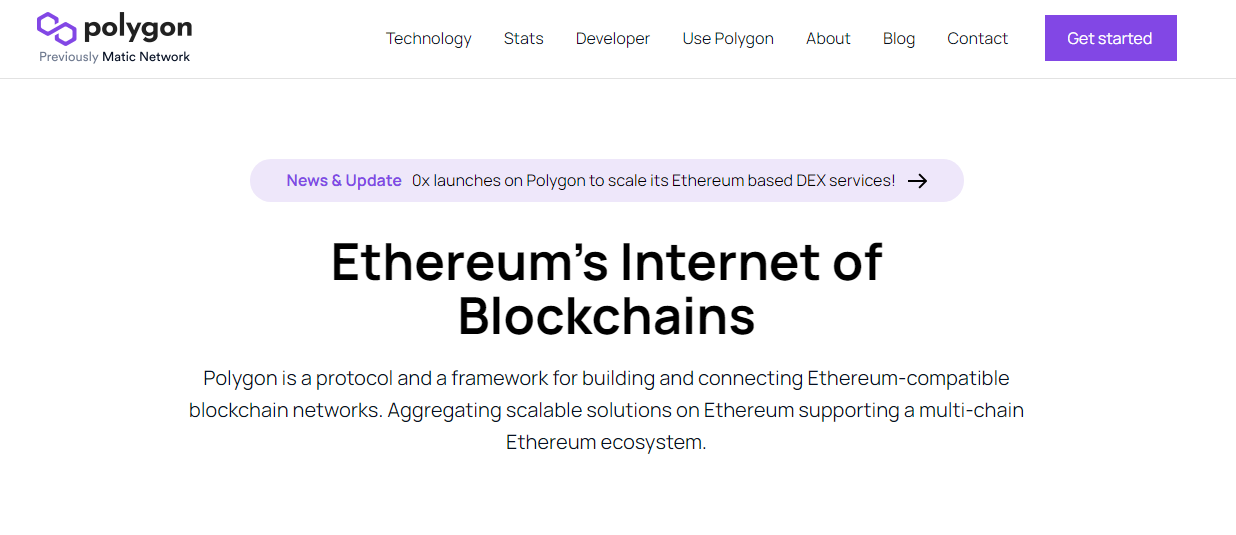This screenshot has height=535, width=1236.
Task: Open the Technology menu item
Action: pos(428,38)
